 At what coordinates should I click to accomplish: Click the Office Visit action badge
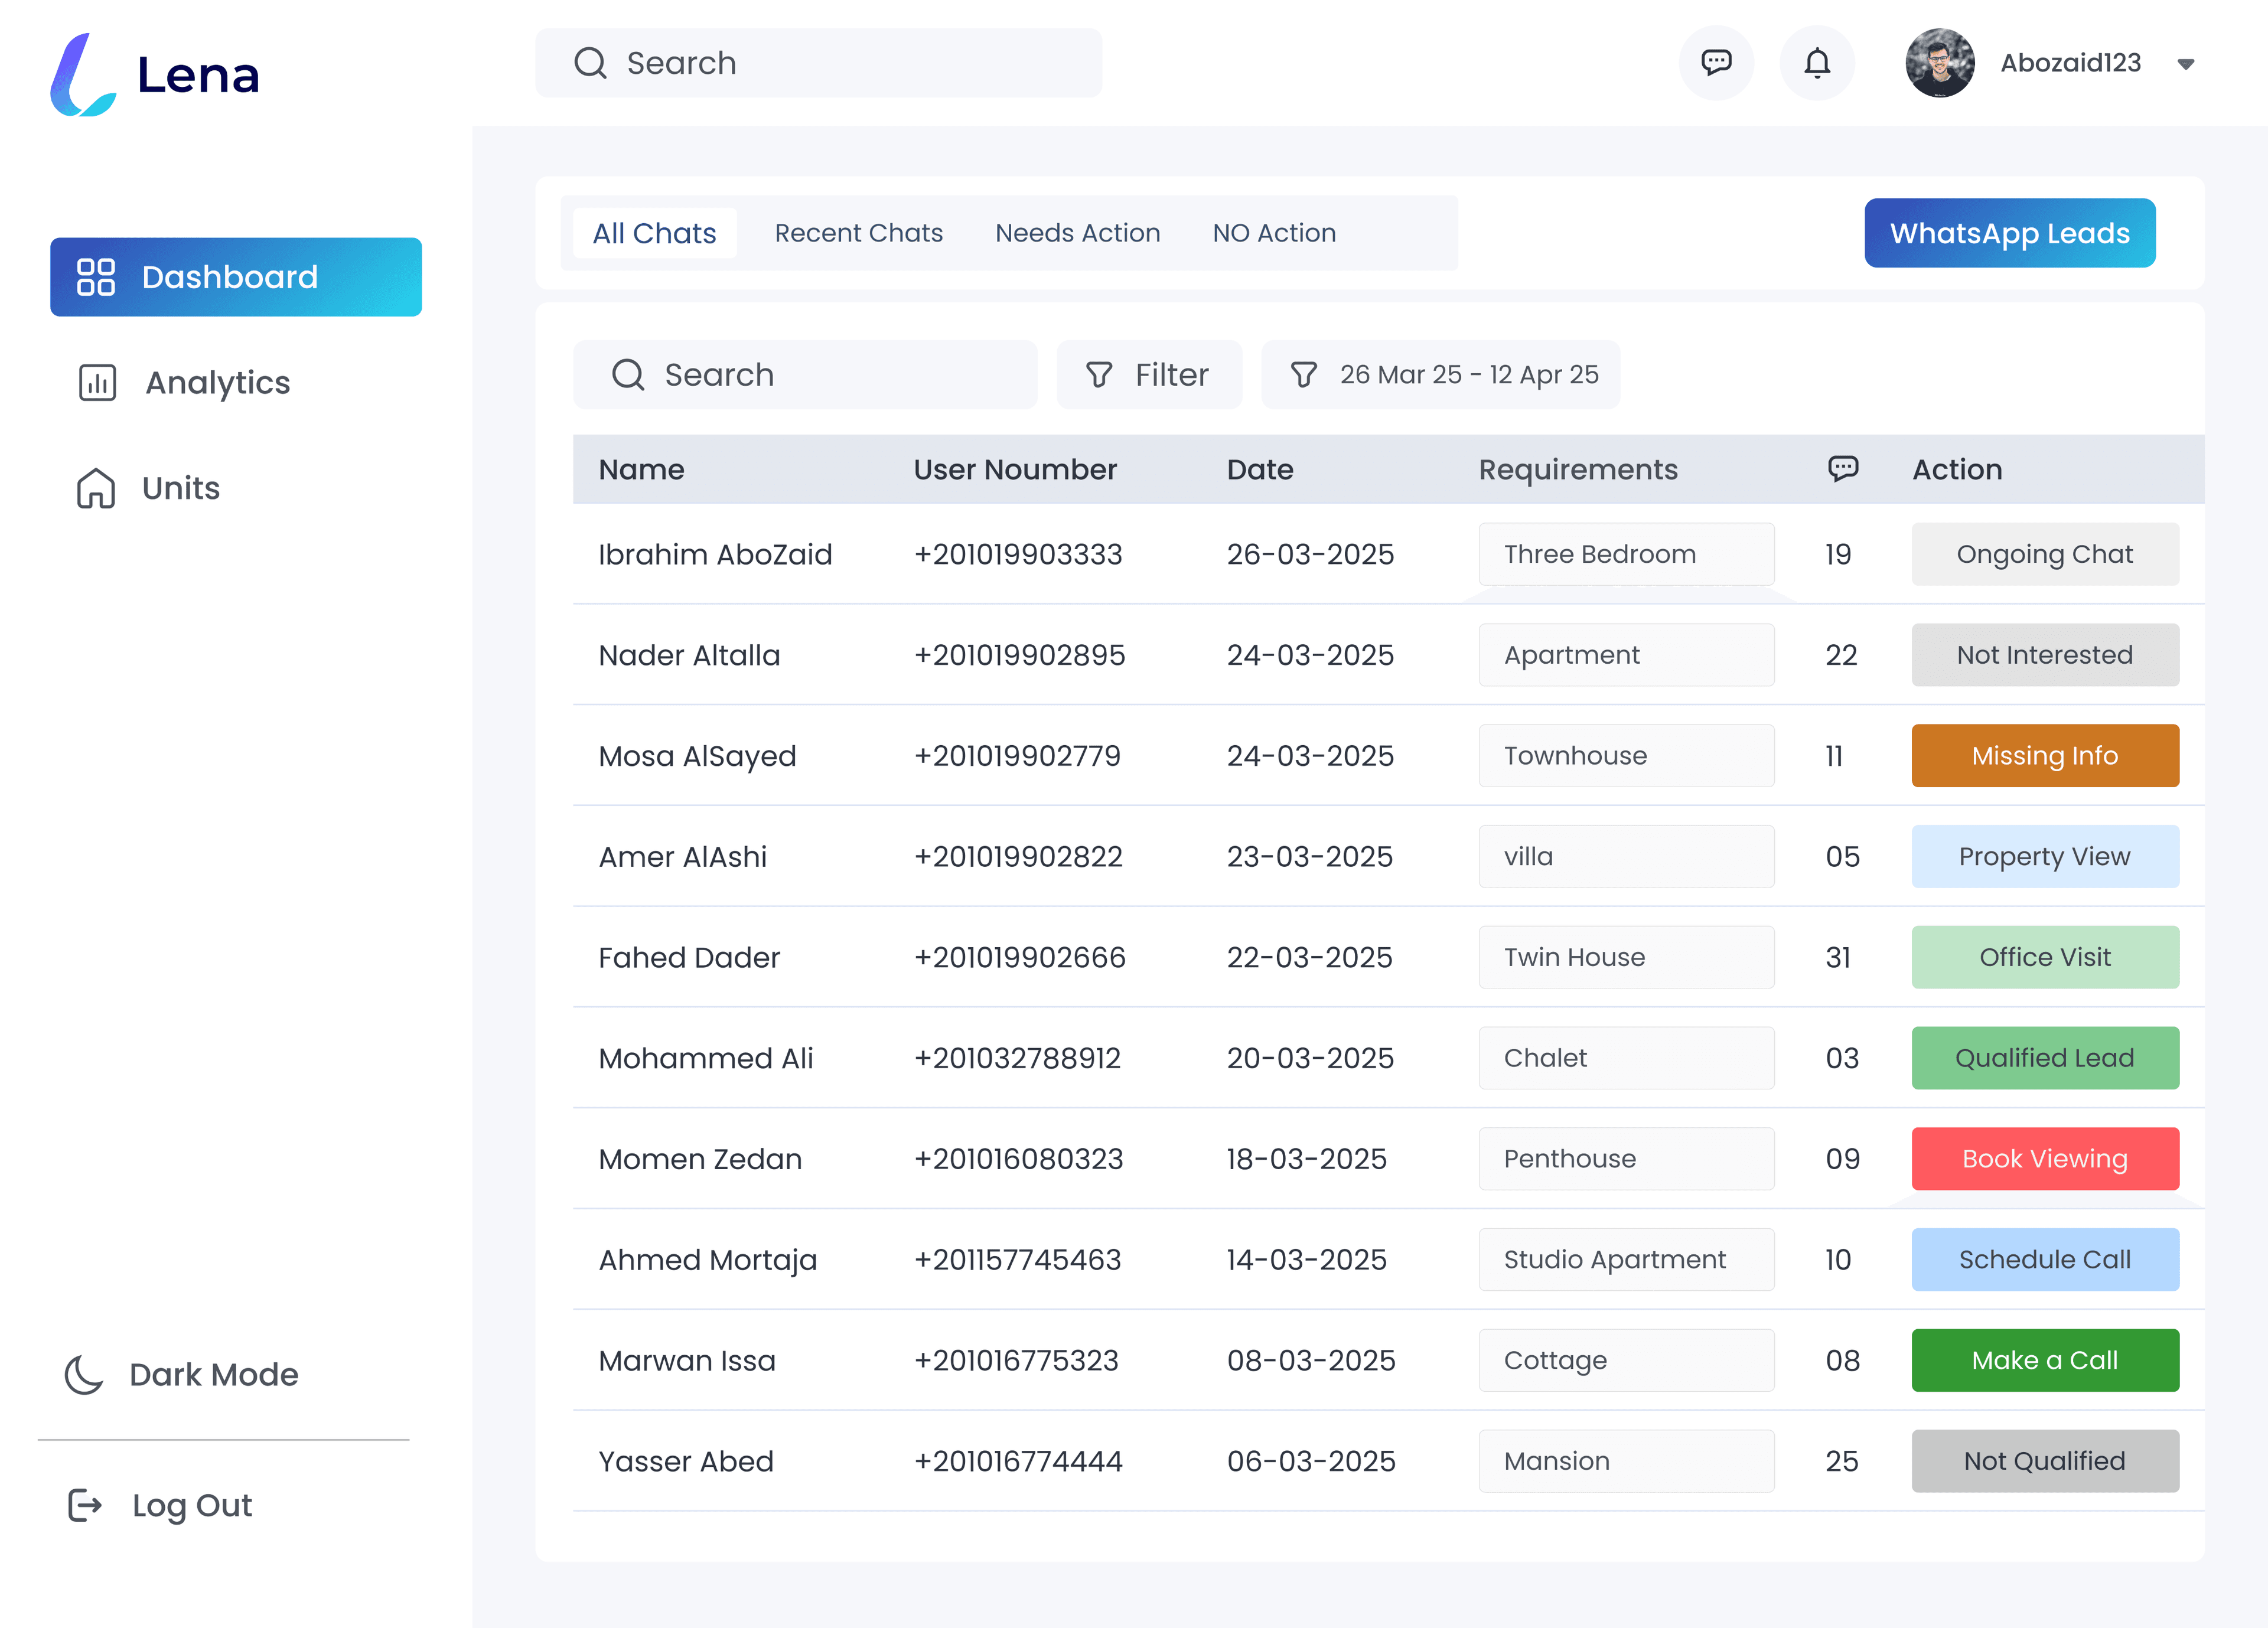point(2045,957)
